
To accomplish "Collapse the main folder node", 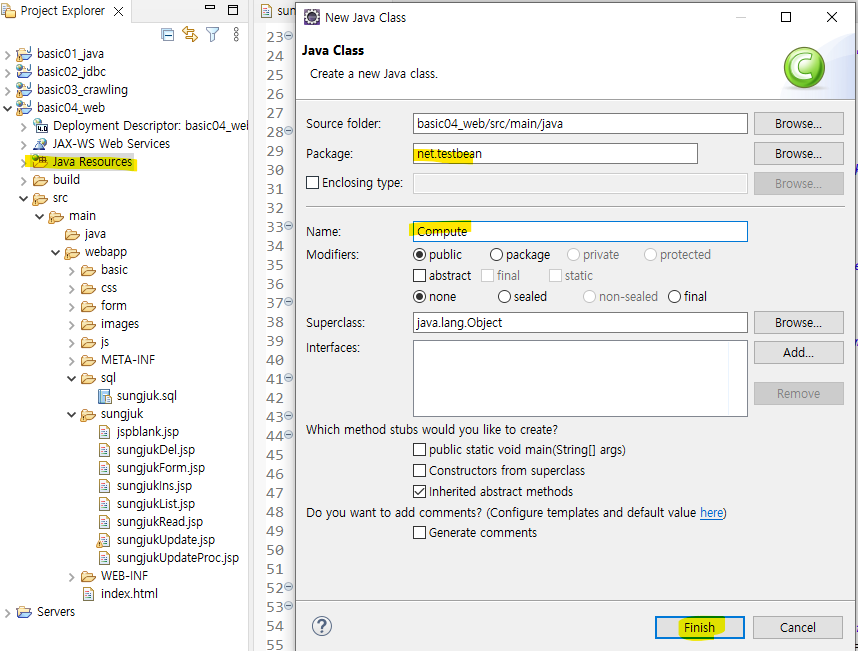I will point(39,216).
